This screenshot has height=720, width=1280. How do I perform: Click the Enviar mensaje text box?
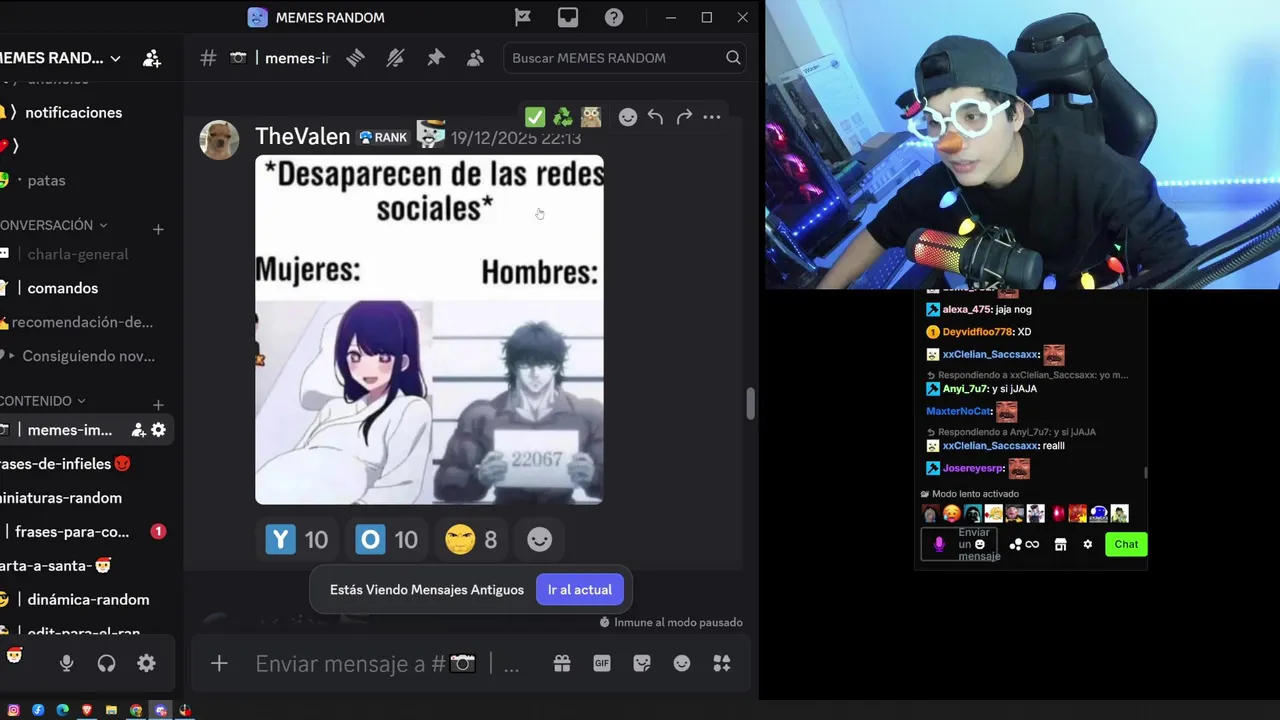(390, 663)
